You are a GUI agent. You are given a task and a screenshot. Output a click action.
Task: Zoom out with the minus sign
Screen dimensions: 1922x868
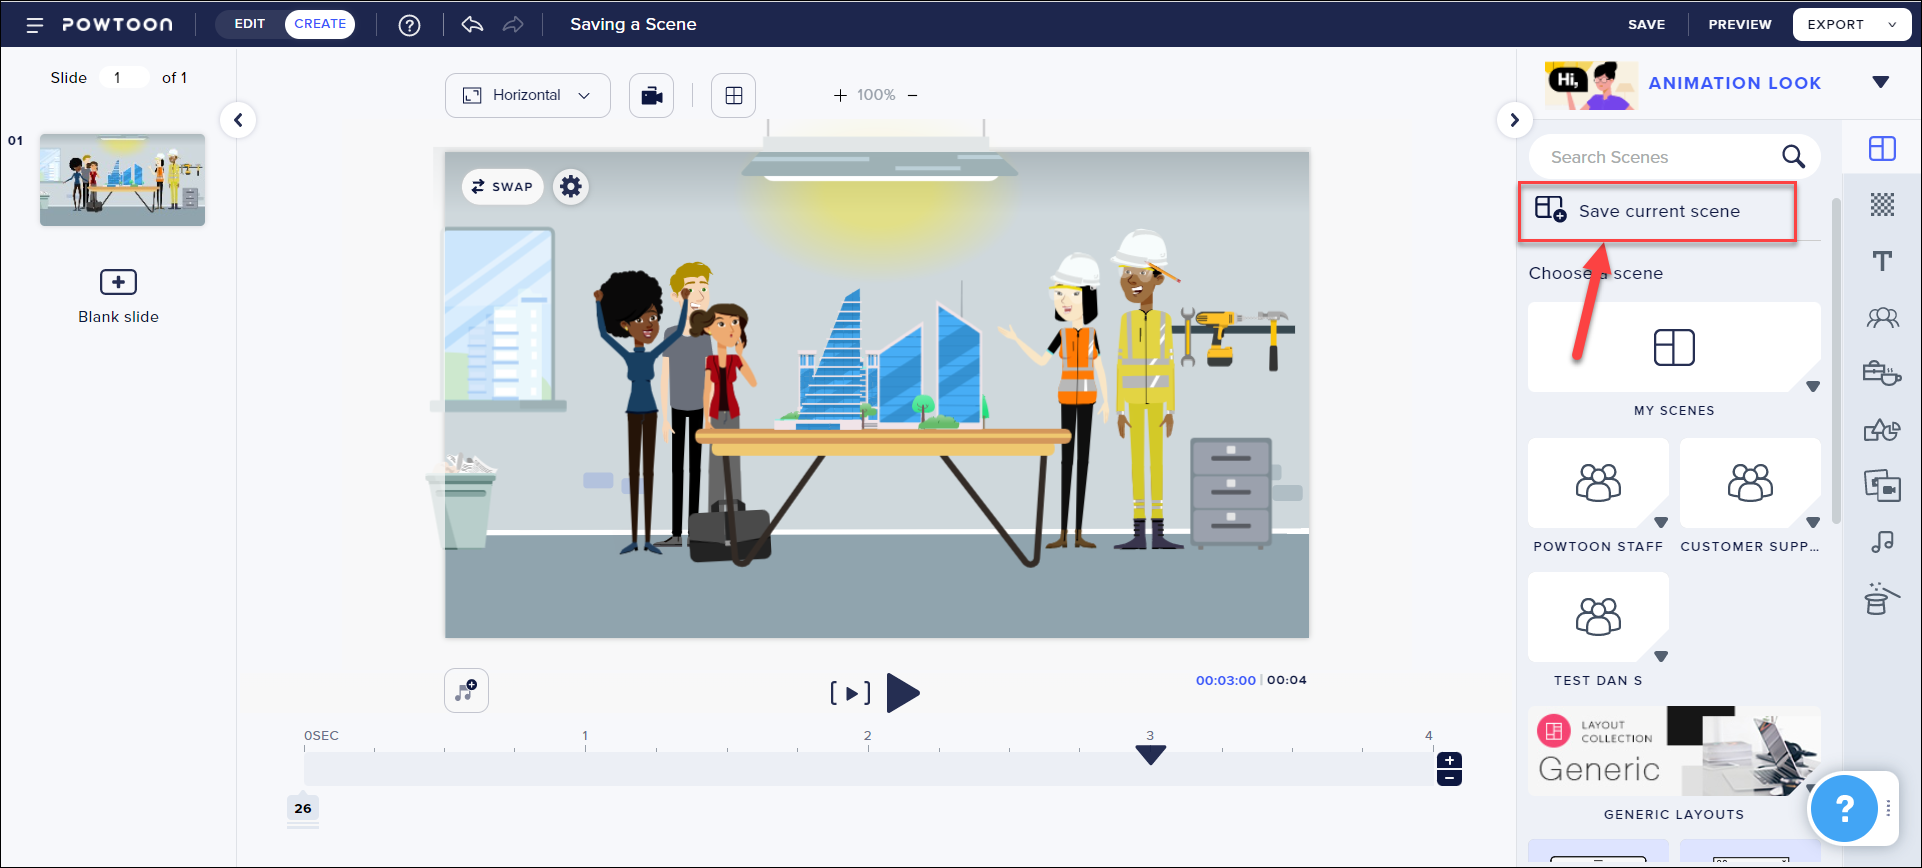click(x=912, y=95)
